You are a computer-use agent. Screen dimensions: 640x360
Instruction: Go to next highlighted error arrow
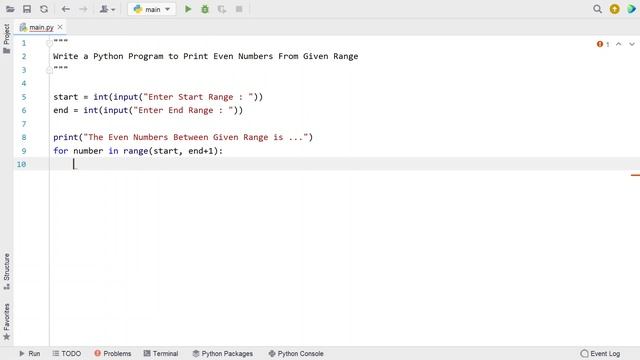(x=632, y=44)
